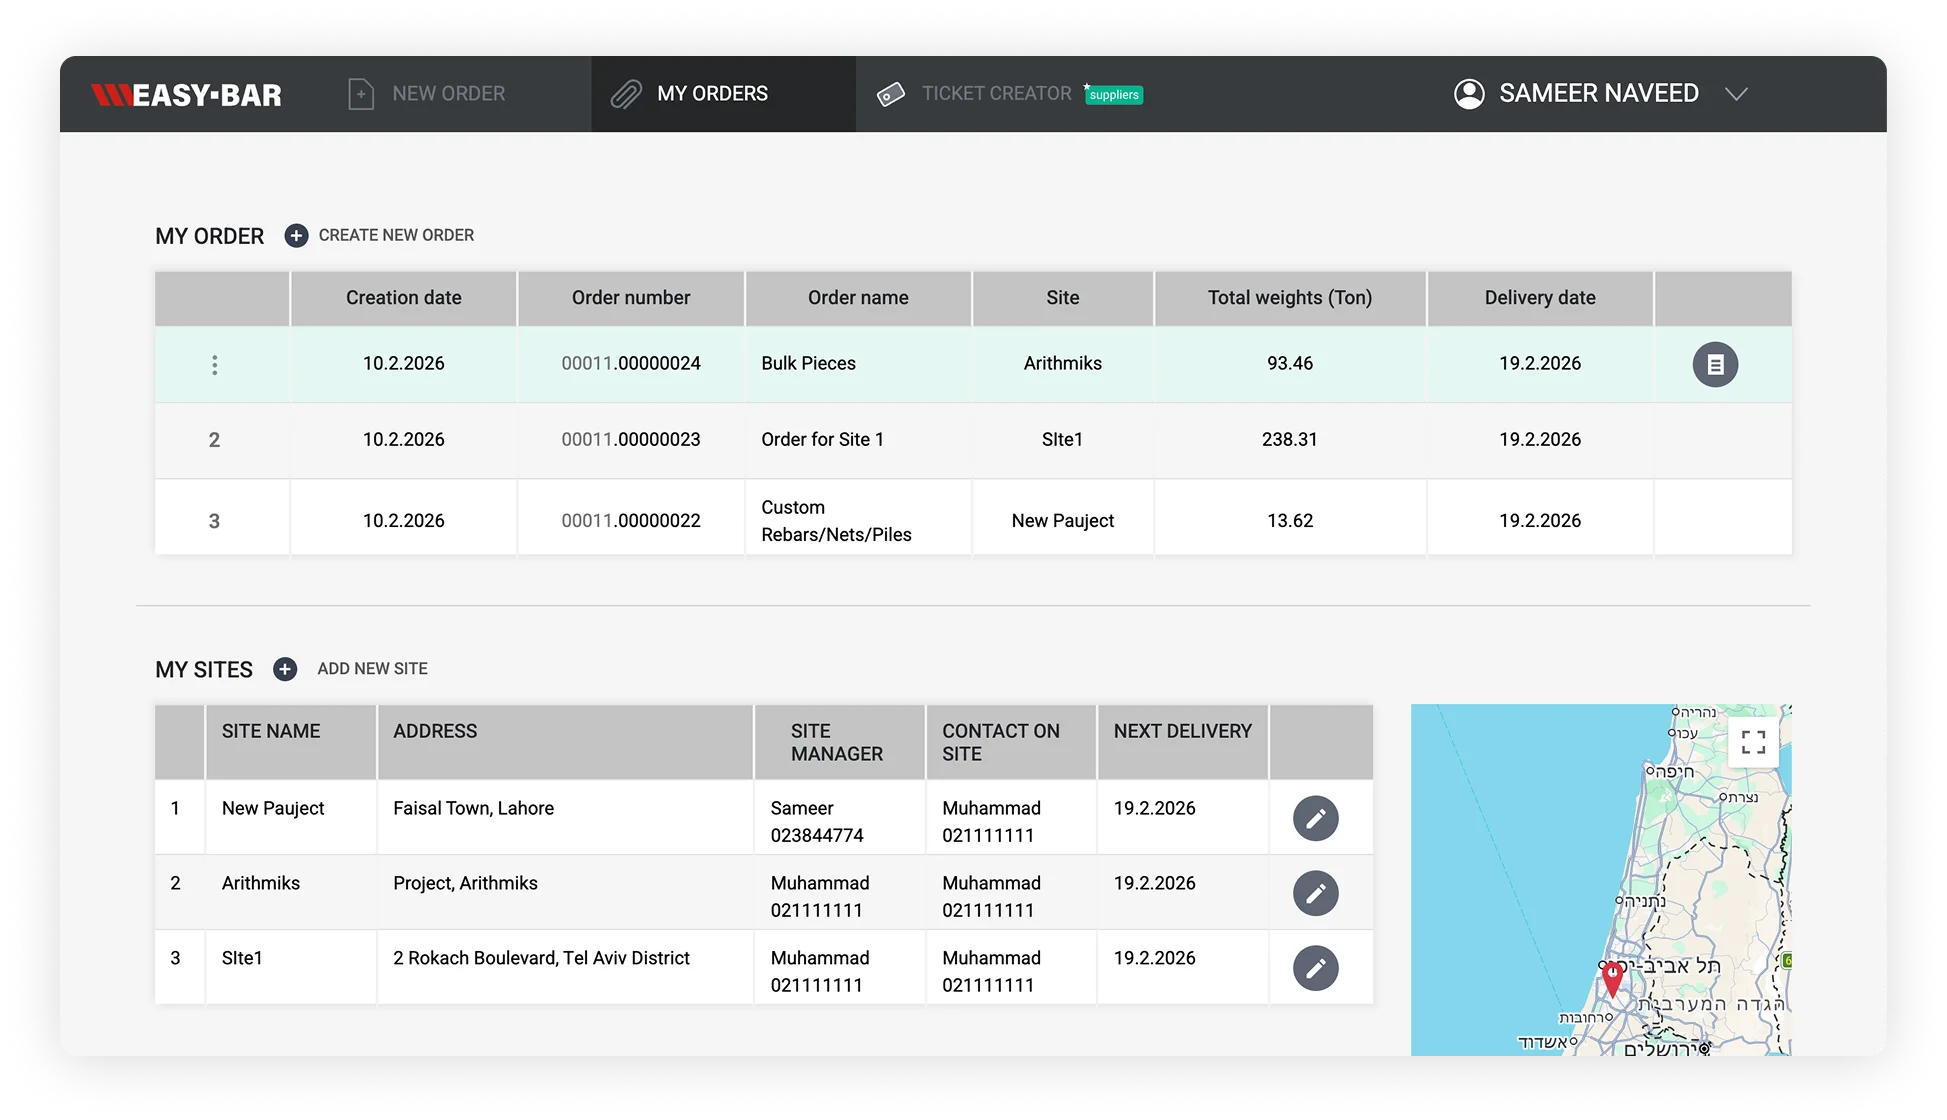Click New Pauject in orders Site column
The image size is (1947, 1120).
(x=1062, y=521)
